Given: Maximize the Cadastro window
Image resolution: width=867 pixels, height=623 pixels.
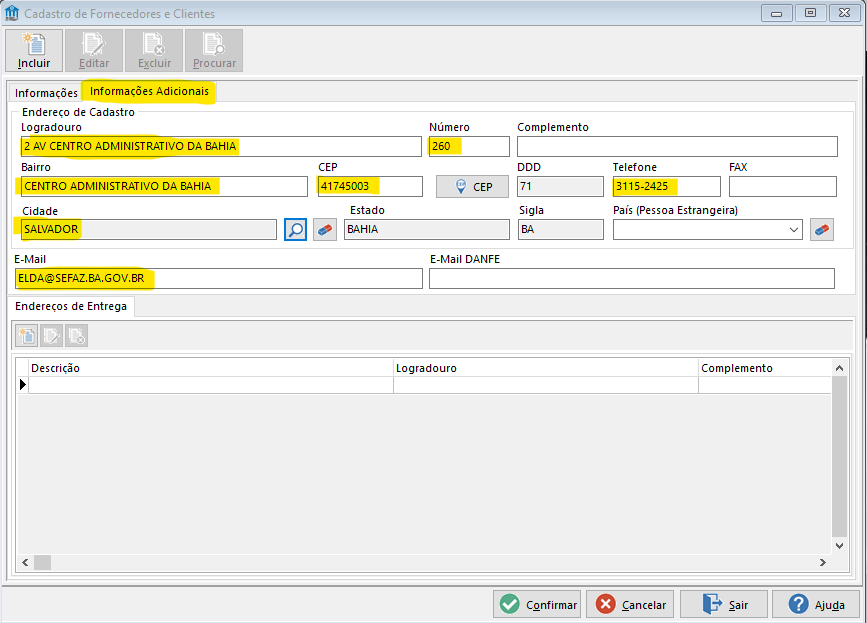Looking at the screenshot, I should (x=811, y=13).
